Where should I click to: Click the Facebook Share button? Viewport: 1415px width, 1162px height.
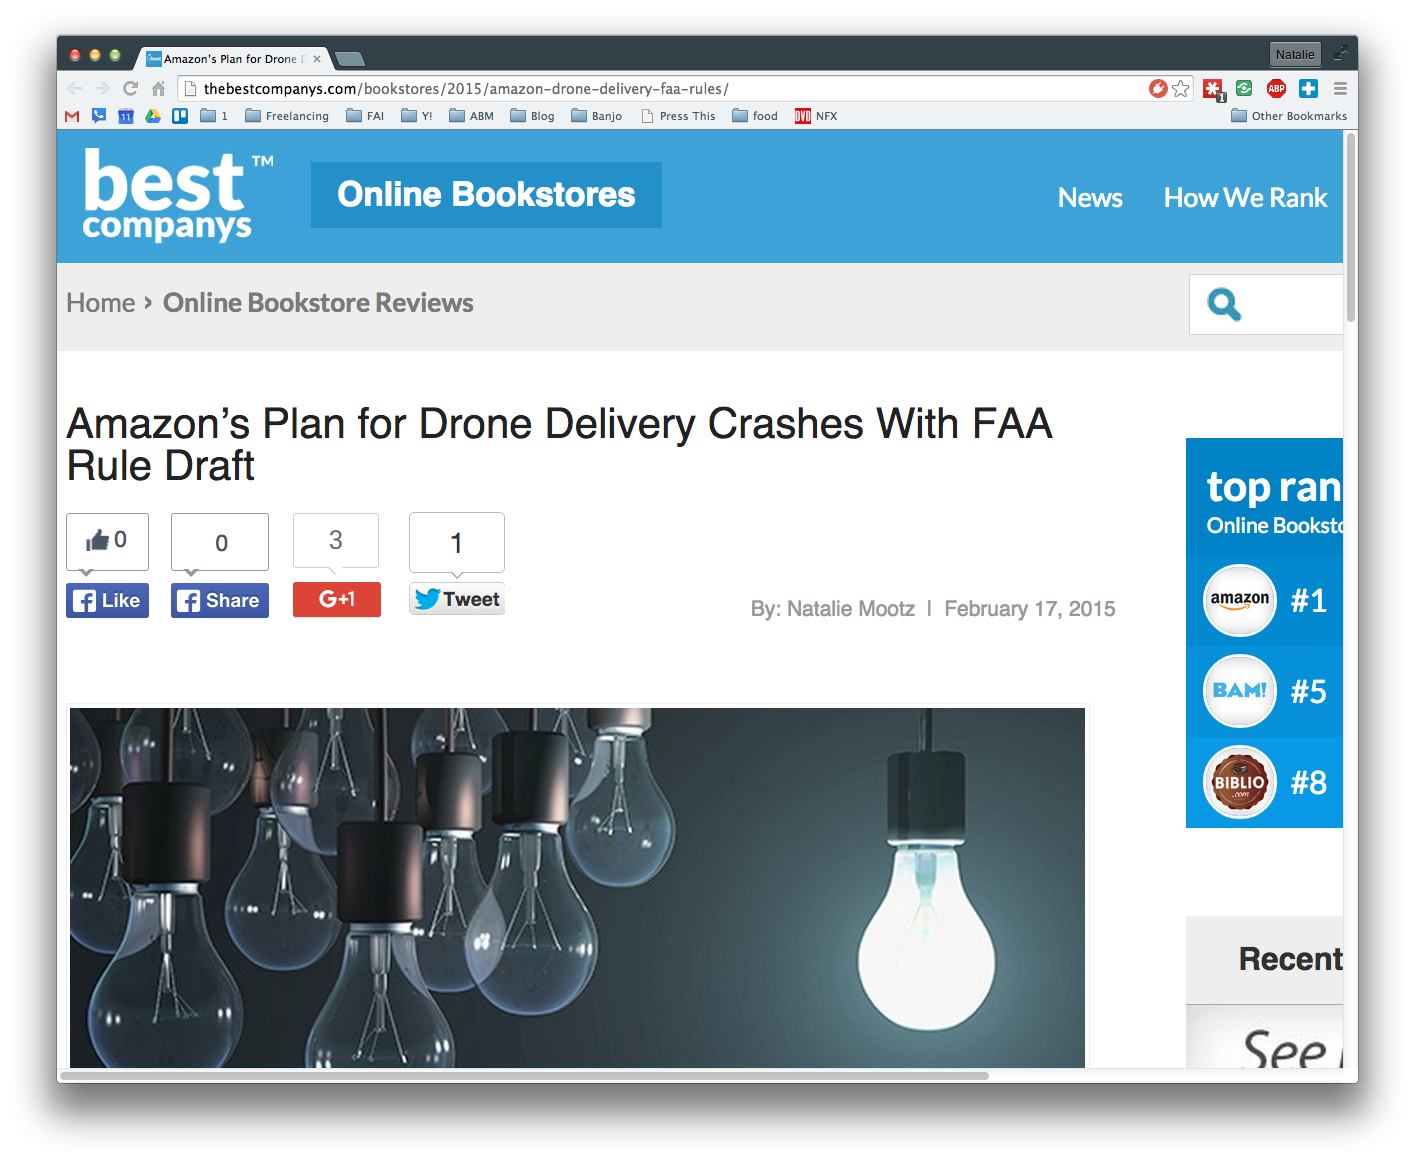pyautogui.click(x=220, y=600)
